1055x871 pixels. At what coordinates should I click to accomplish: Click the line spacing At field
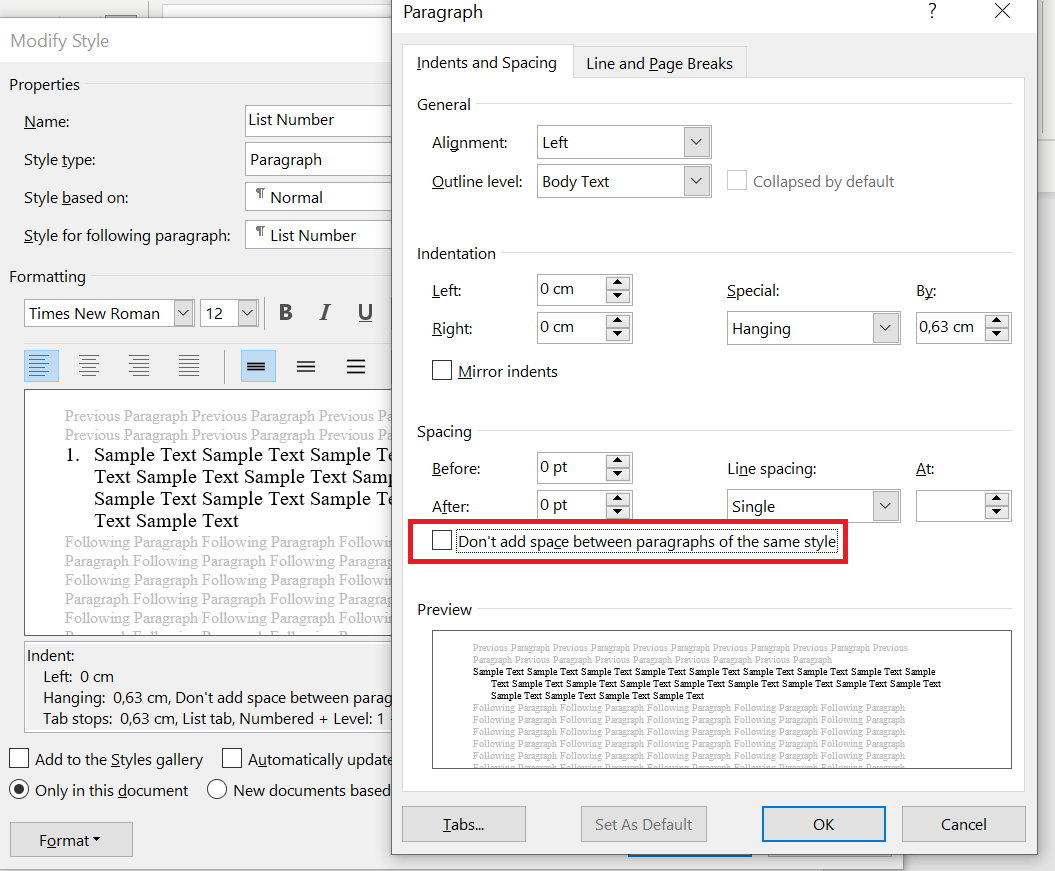951,506
